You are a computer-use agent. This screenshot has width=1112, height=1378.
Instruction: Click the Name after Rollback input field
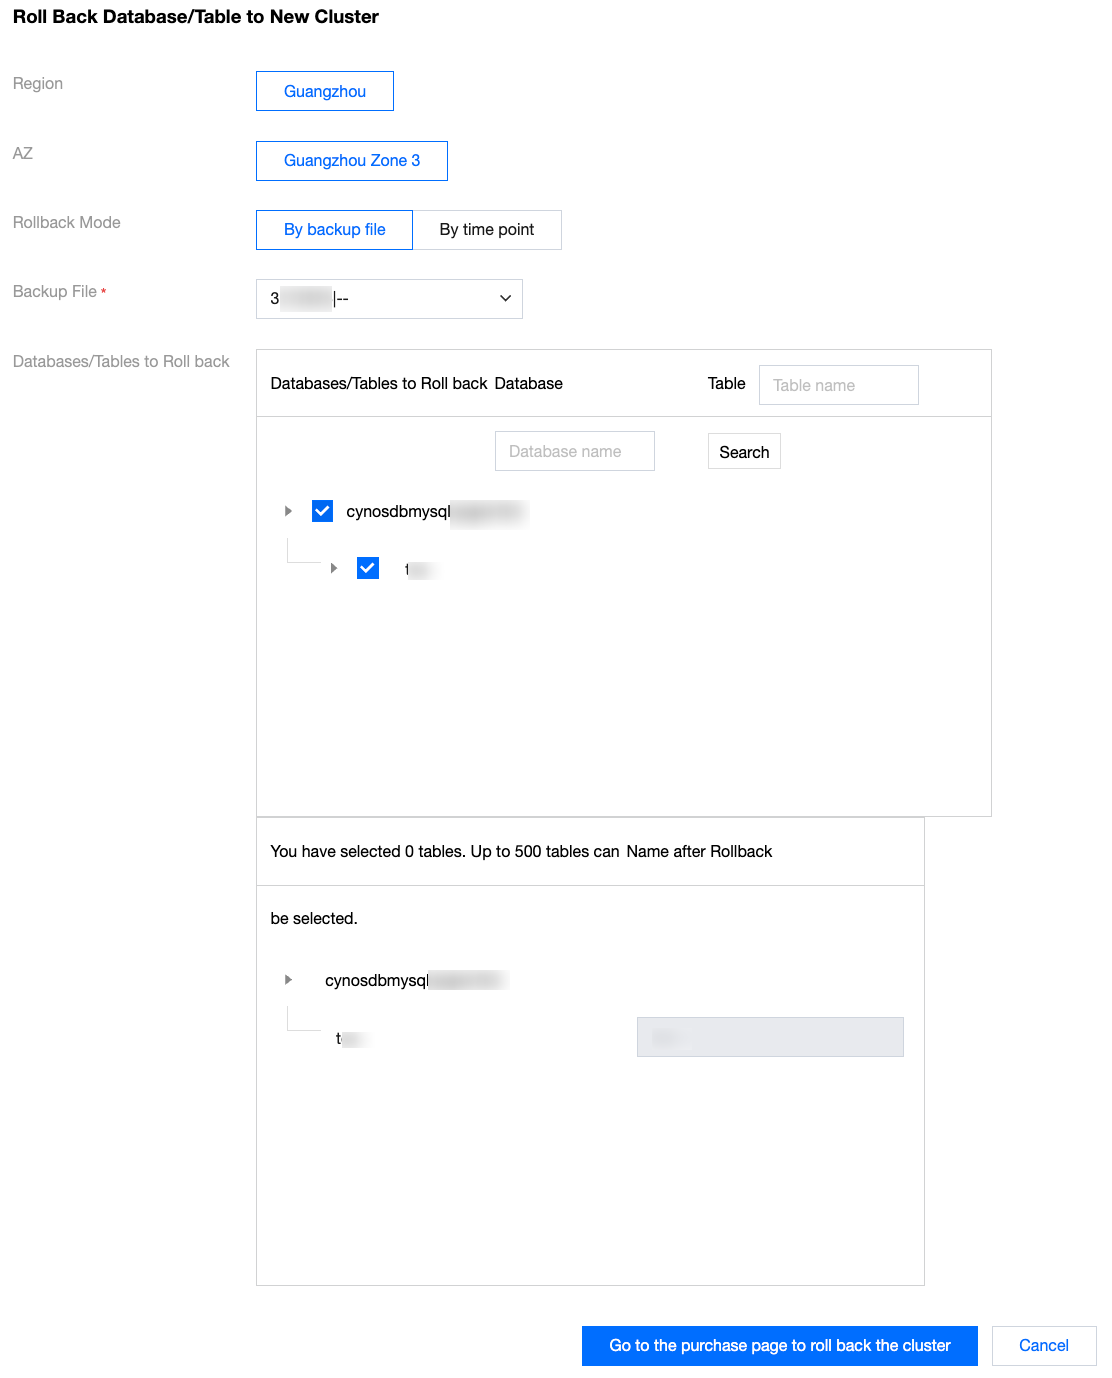(x=770, y=1037)
